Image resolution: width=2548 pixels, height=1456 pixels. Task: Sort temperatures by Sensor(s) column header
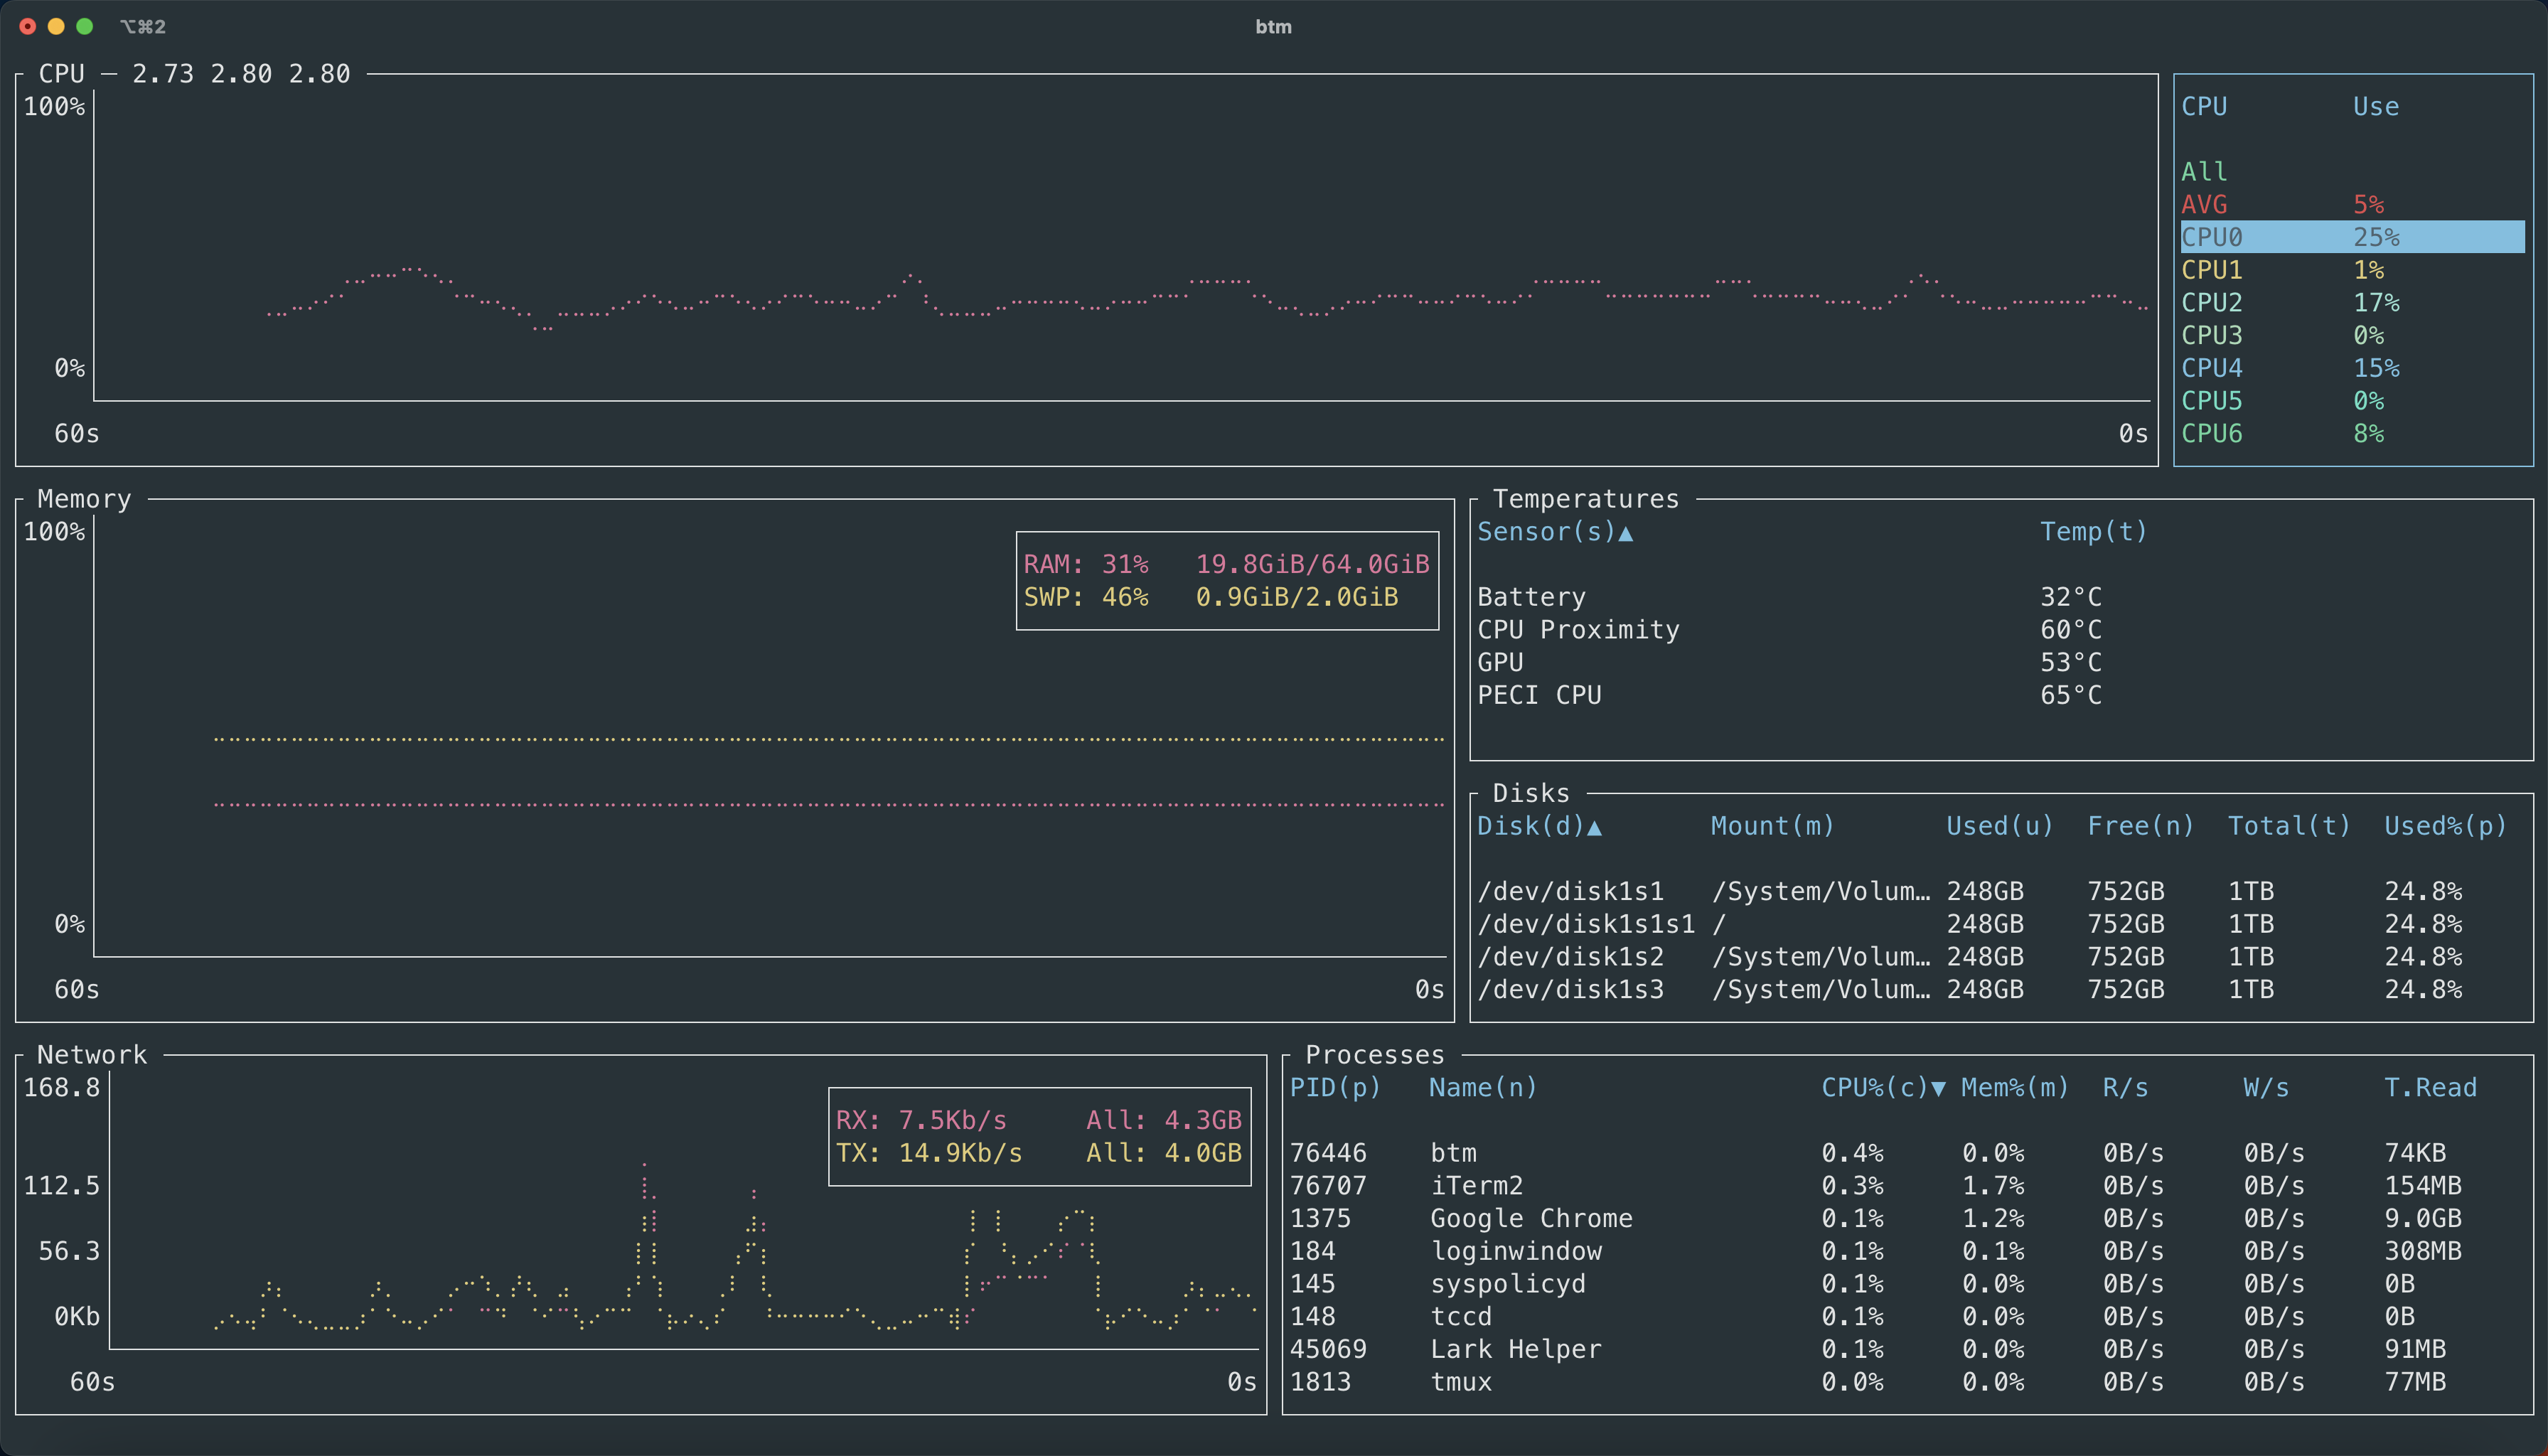pyautogui.click(x=1555, y=532)
